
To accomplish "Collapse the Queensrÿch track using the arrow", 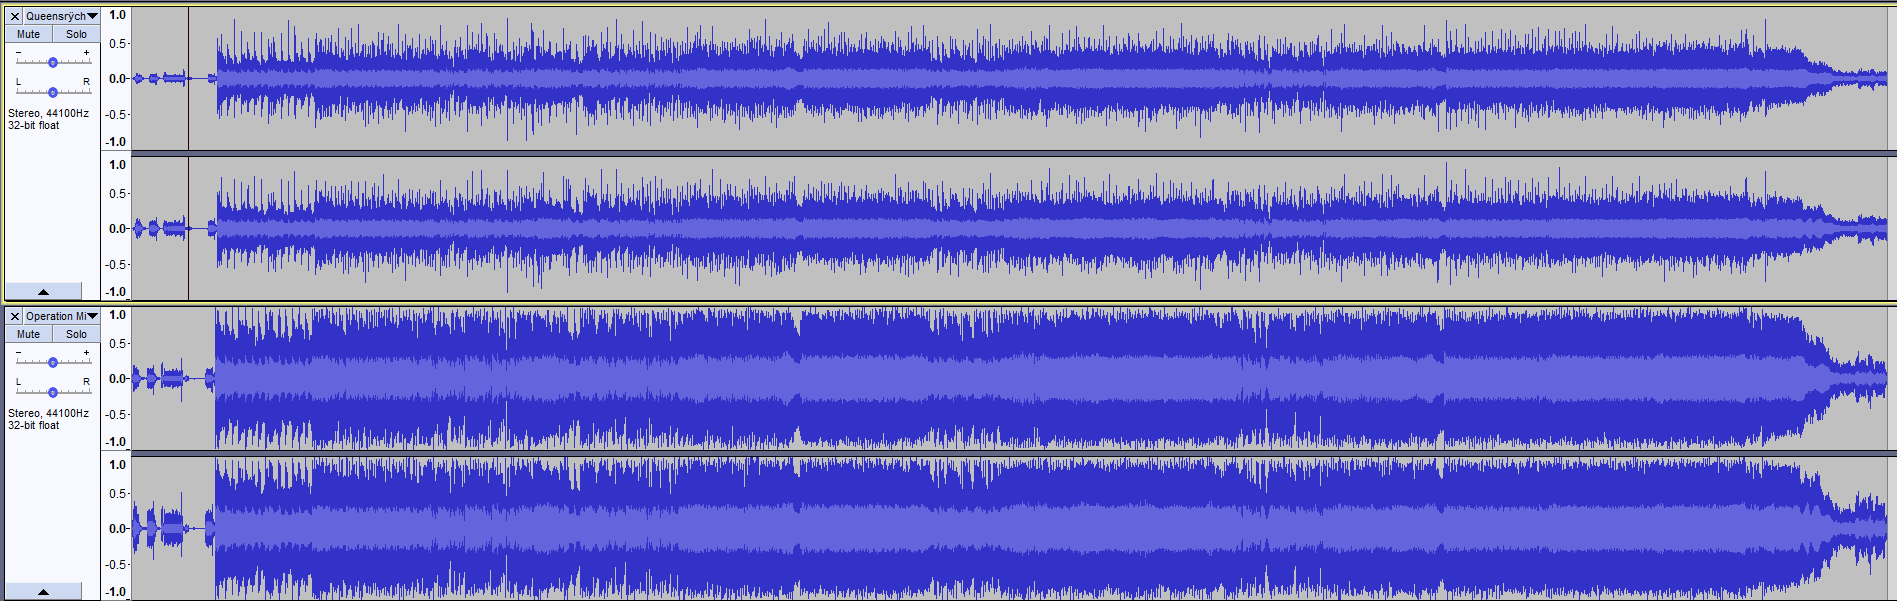I will click(43, 291).
